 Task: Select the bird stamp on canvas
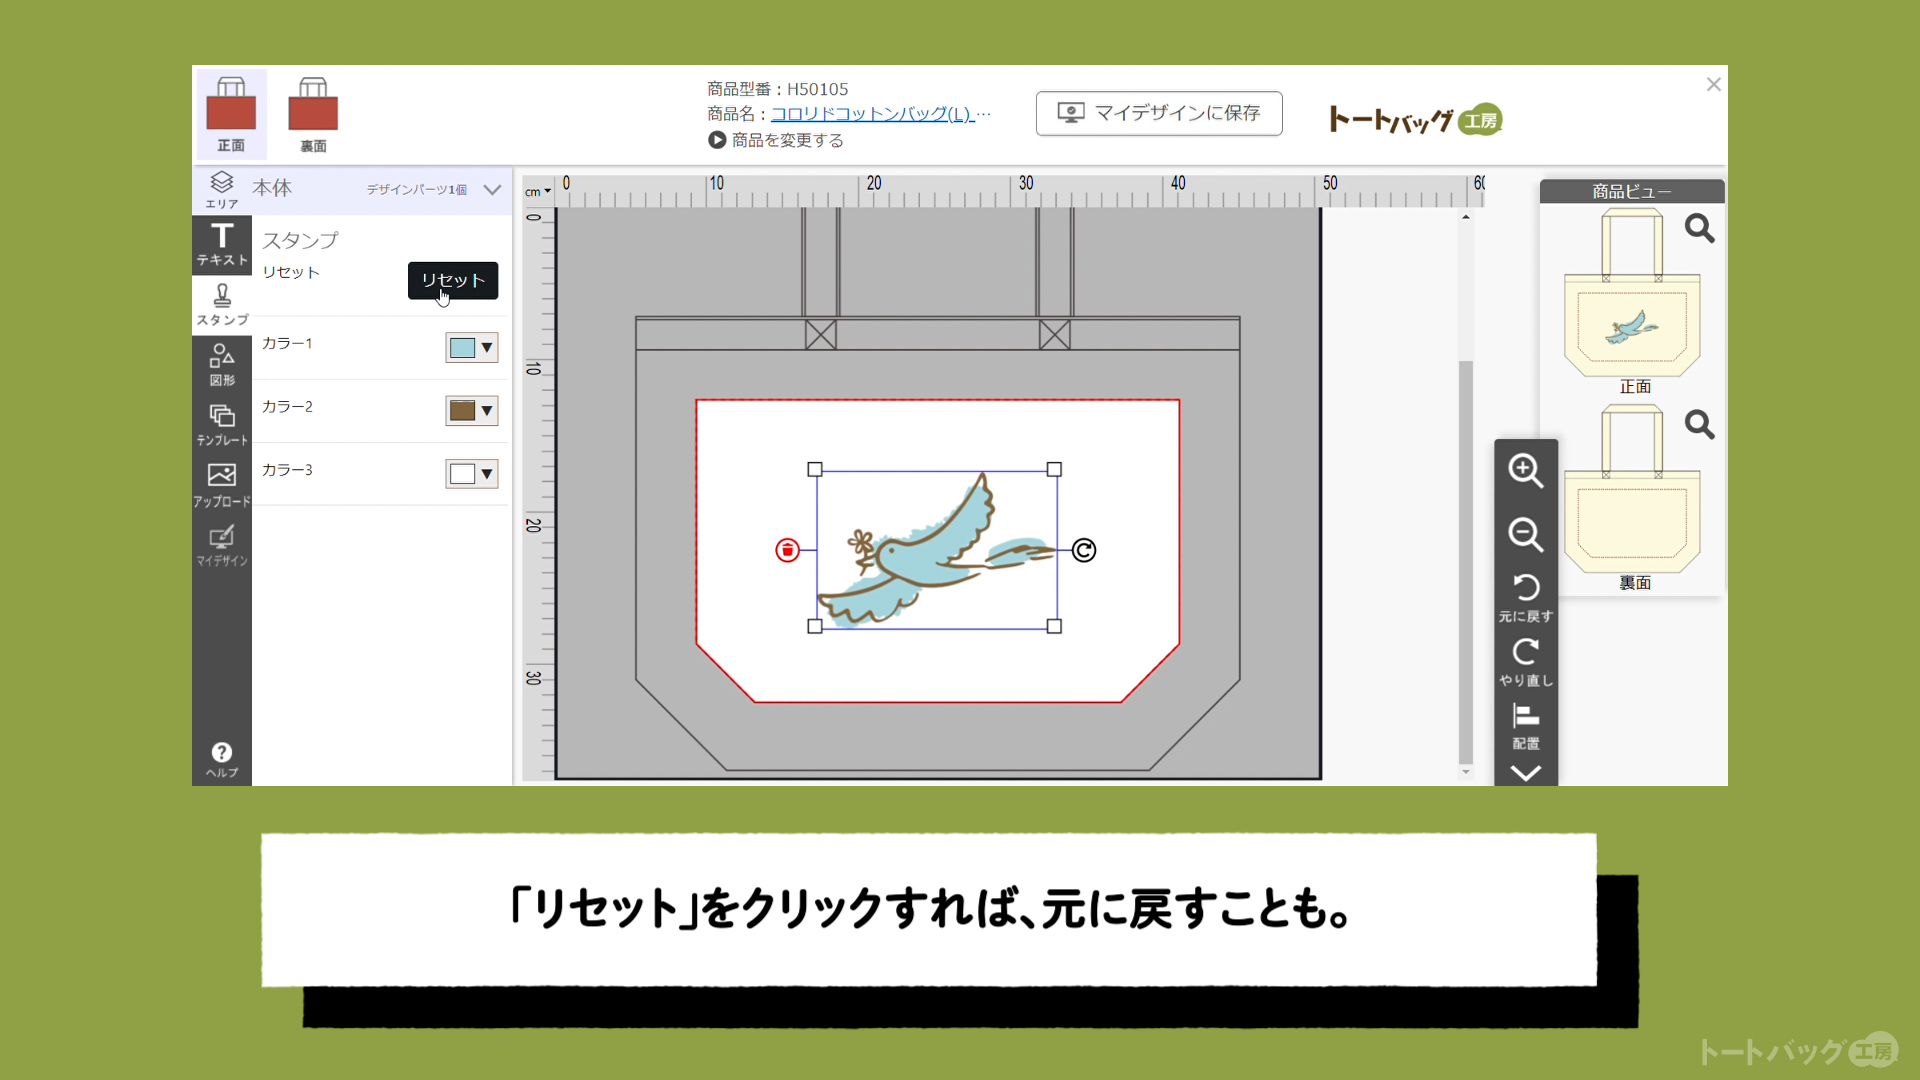coord(936,549)
